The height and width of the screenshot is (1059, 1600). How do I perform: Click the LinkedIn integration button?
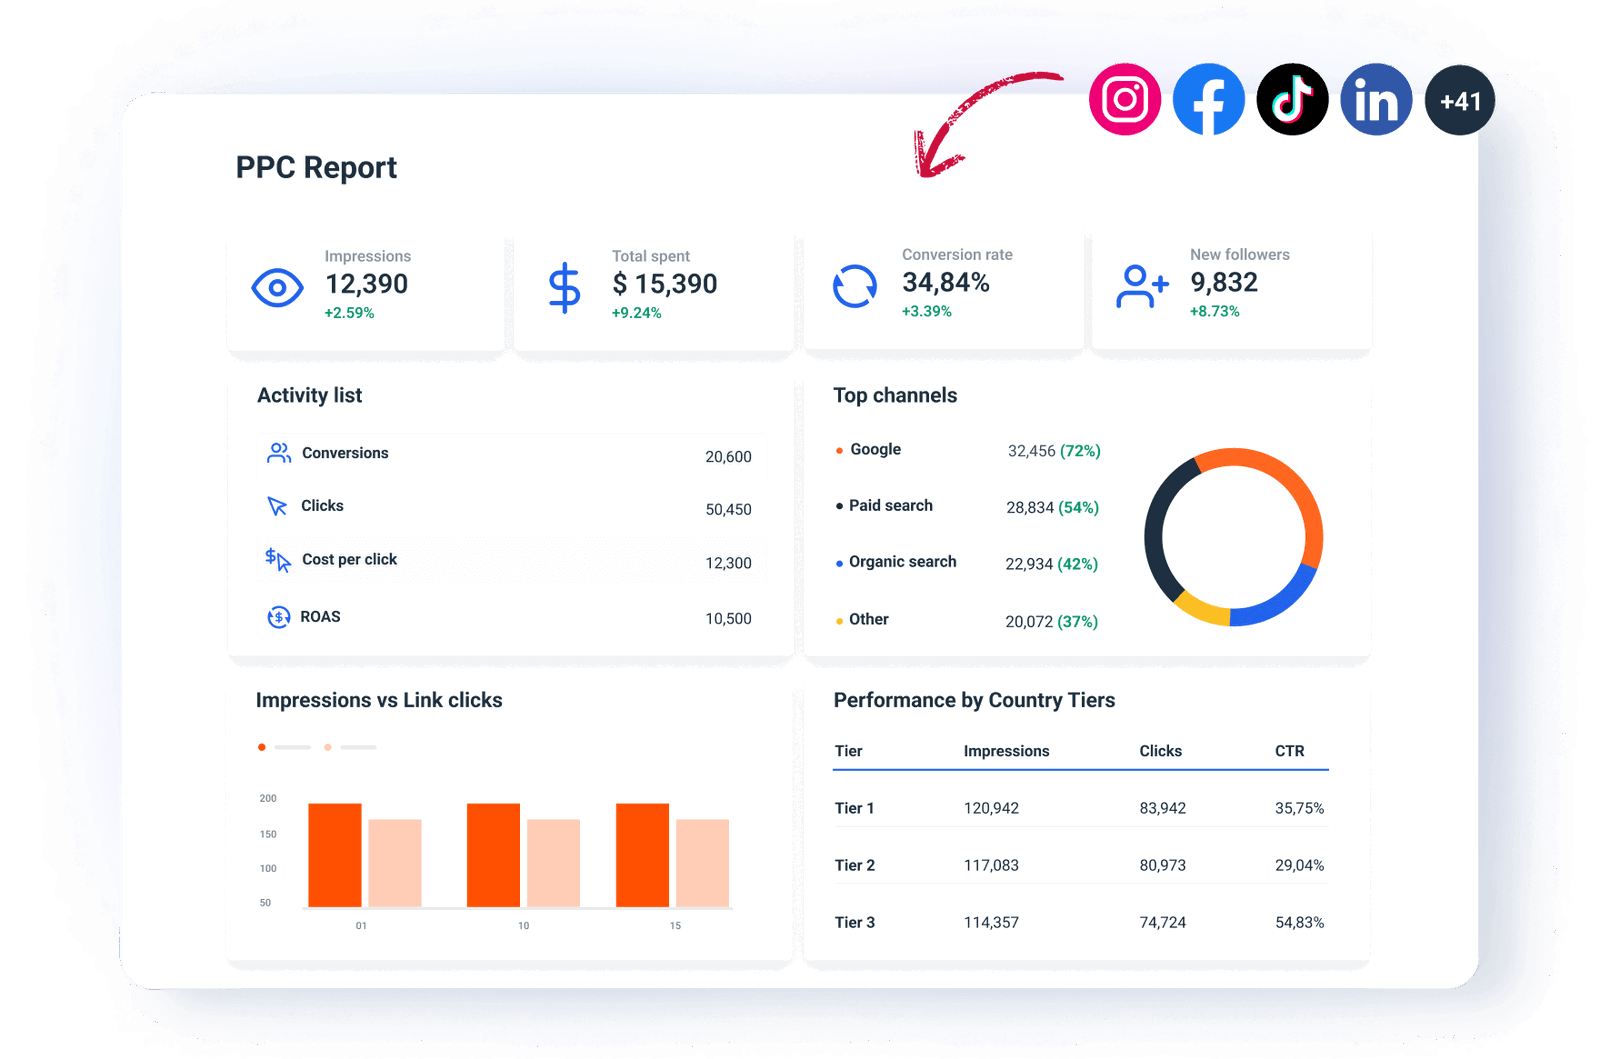click(x=1376, y=99)
